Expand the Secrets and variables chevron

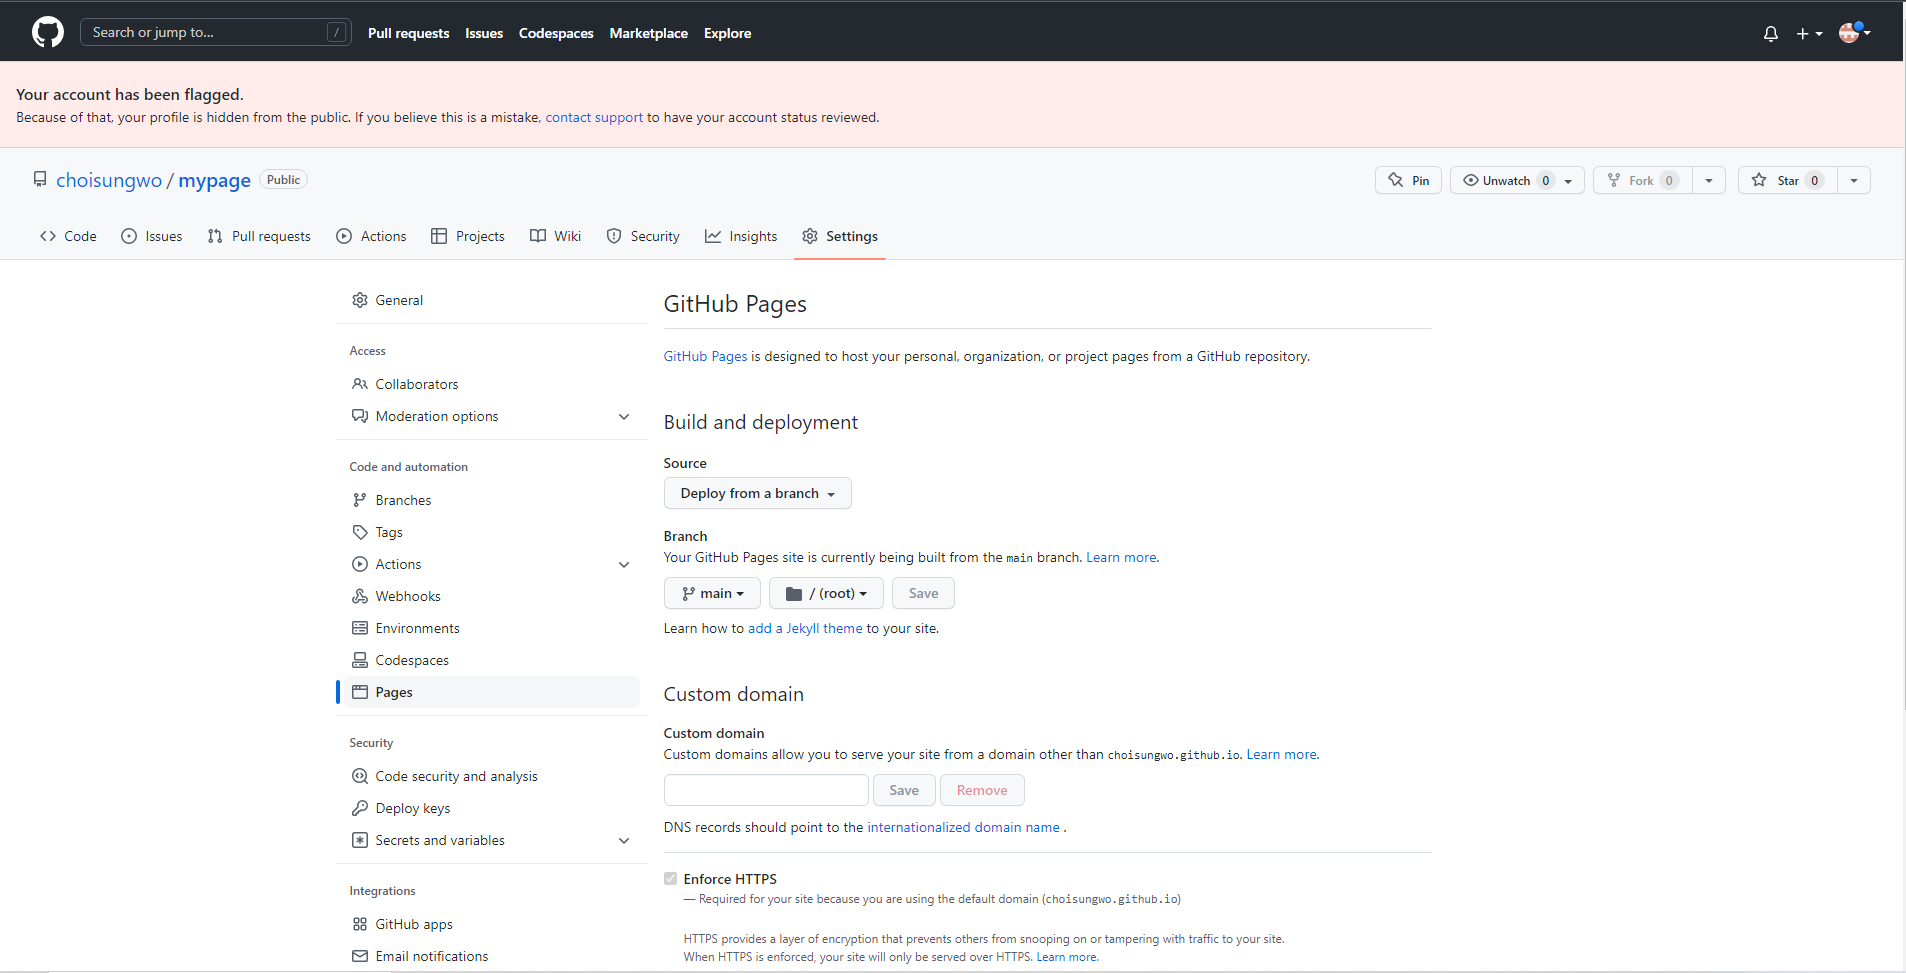[624, 840]
